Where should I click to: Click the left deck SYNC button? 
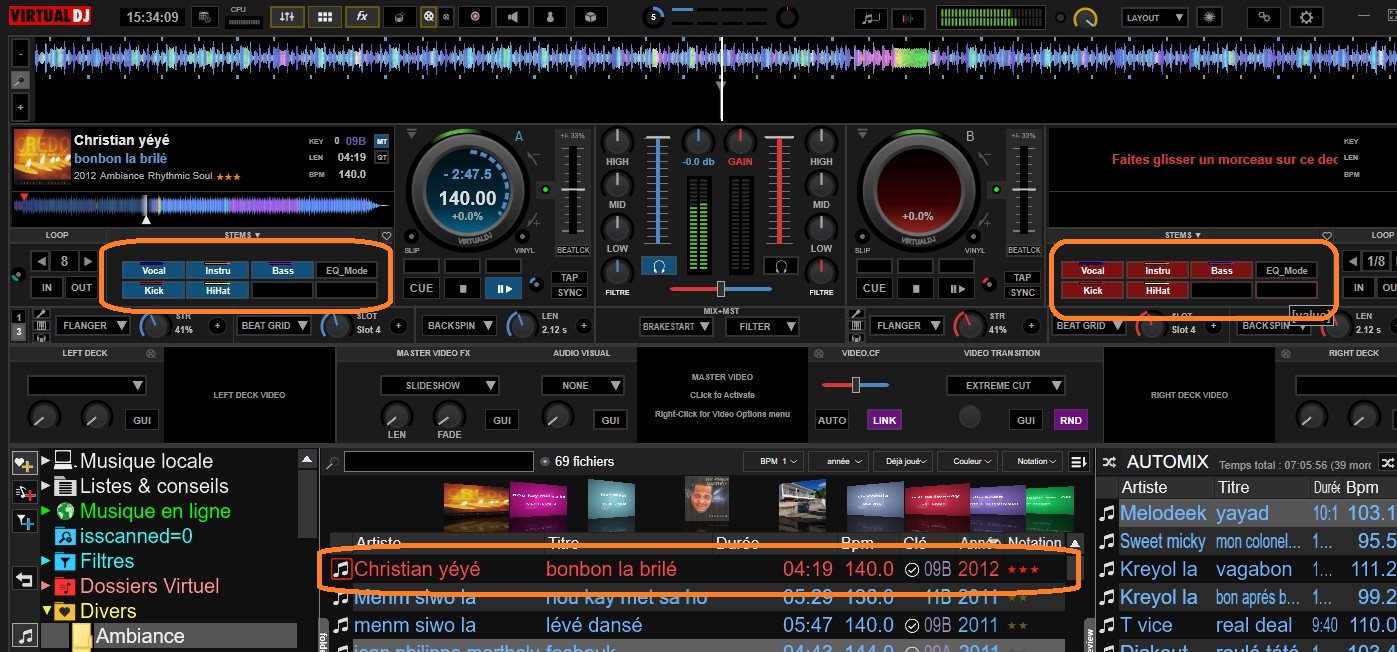(569, 293)
